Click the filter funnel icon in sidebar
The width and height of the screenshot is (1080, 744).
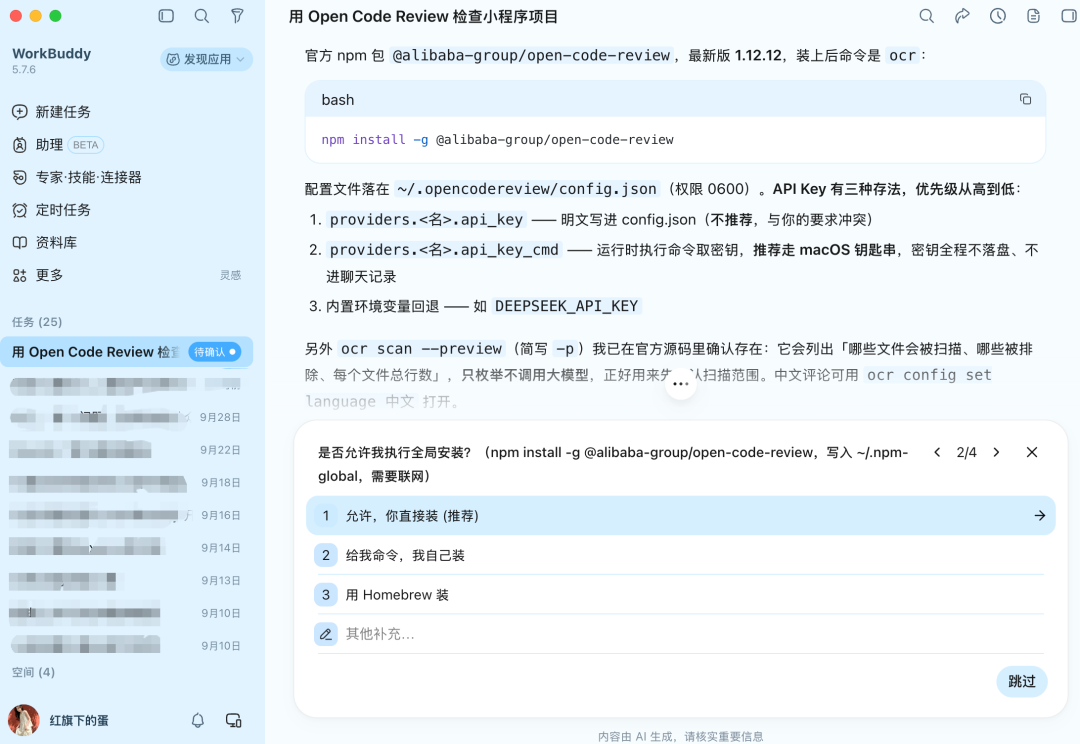click(x=237, y=16)
